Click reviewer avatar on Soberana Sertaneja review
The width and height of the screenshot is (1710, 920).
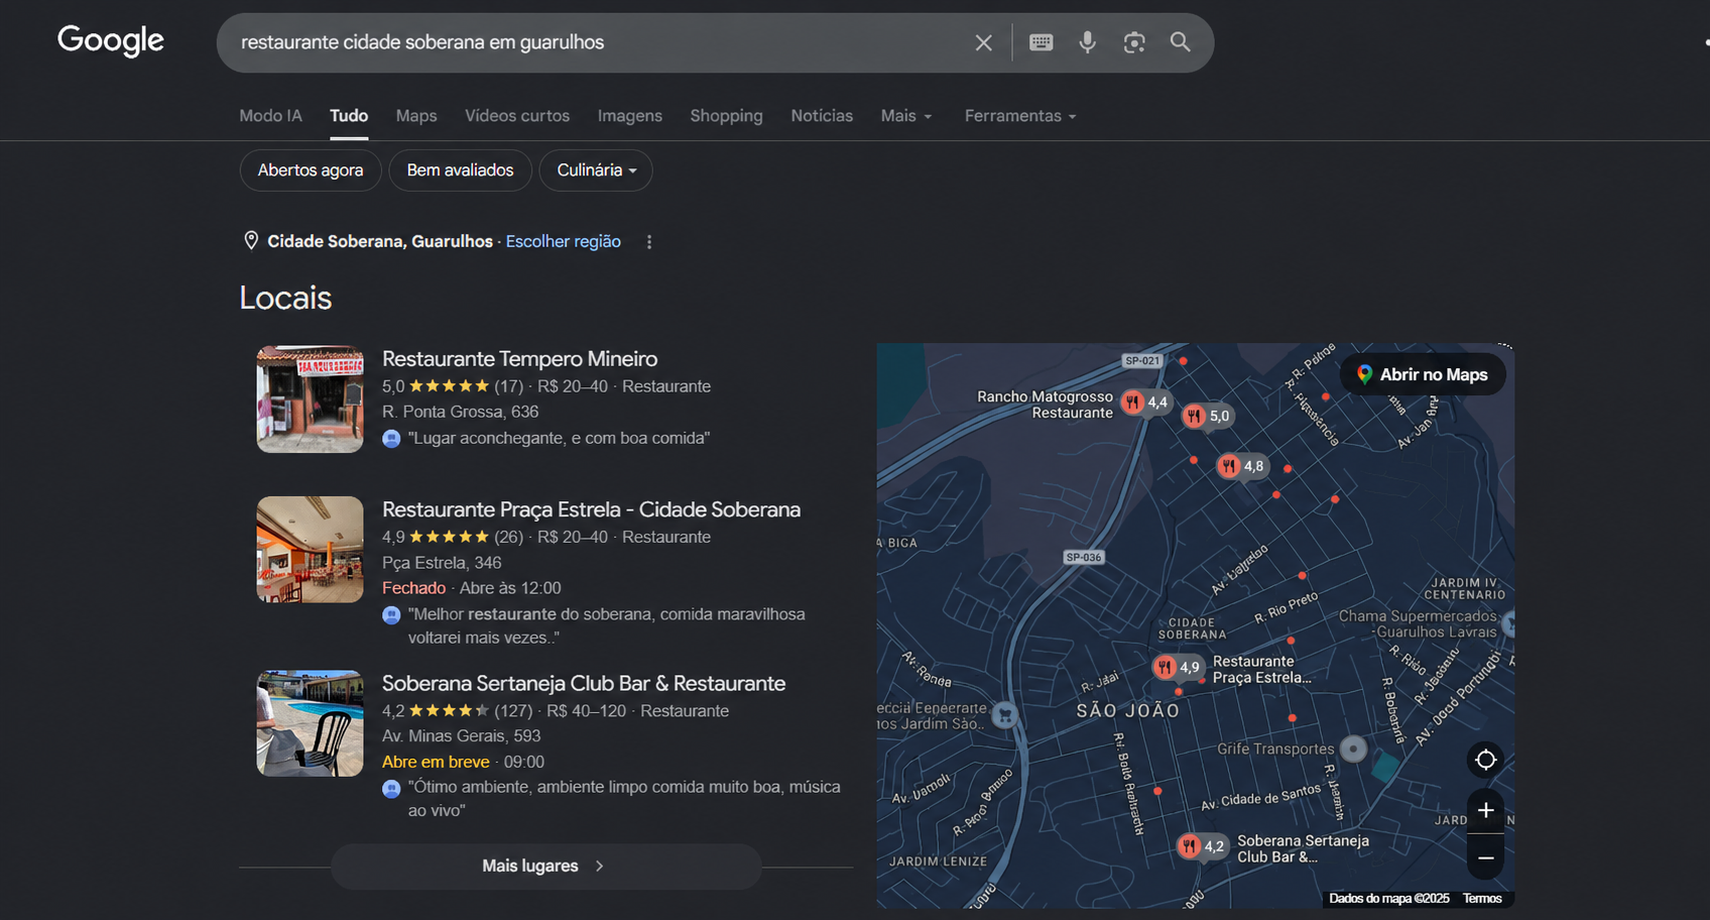click(x=391, y=788)
